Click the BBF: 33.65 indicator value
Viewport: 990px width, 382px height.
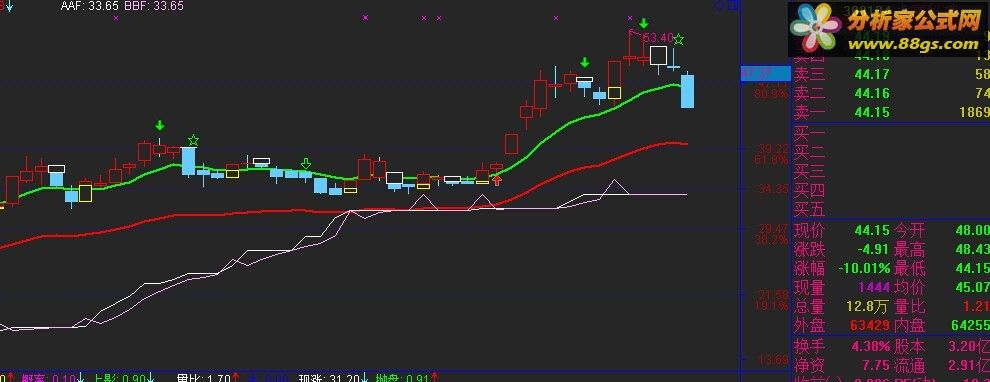pyautogui.click(x=154, y=6)
